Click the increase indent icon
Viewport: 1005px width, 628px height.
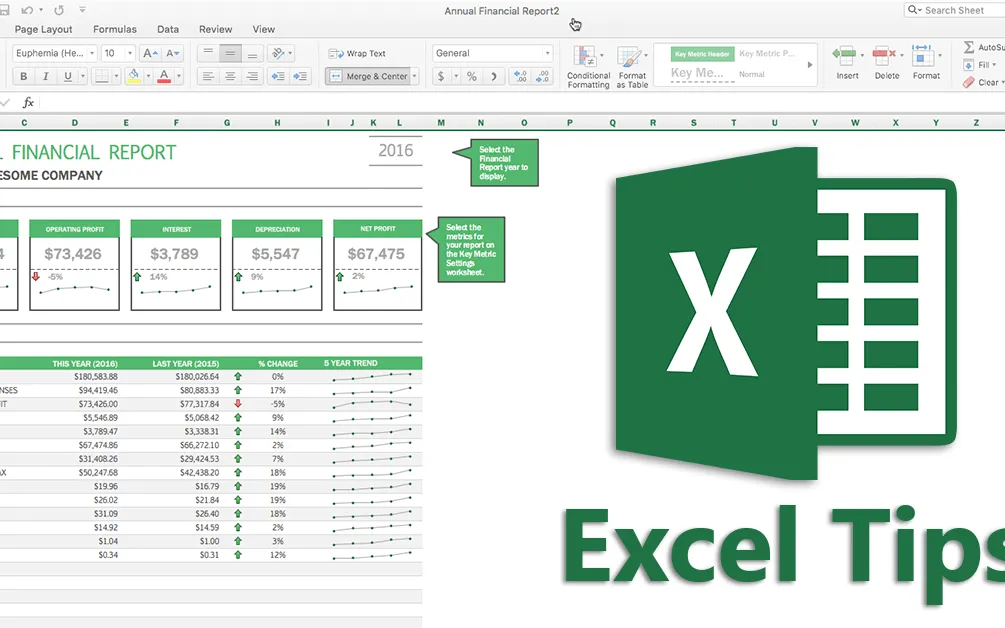[300, 76]
